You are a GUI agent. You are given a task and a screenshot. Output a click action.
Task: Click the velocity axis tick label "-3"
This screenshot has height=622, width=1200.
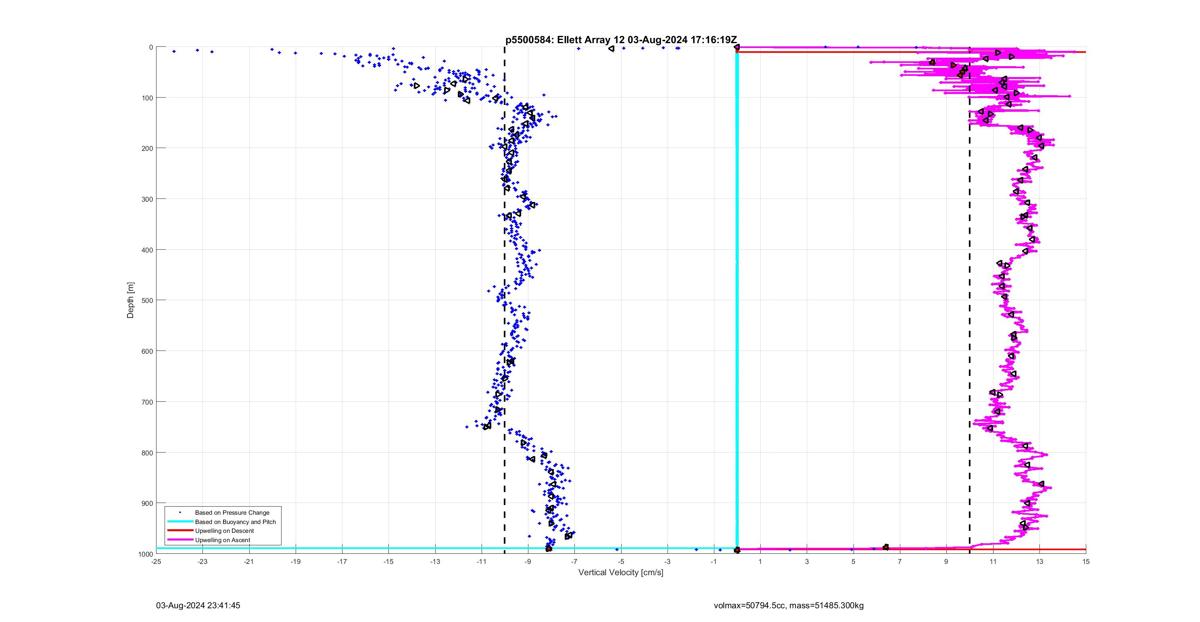tap(667, 562)
